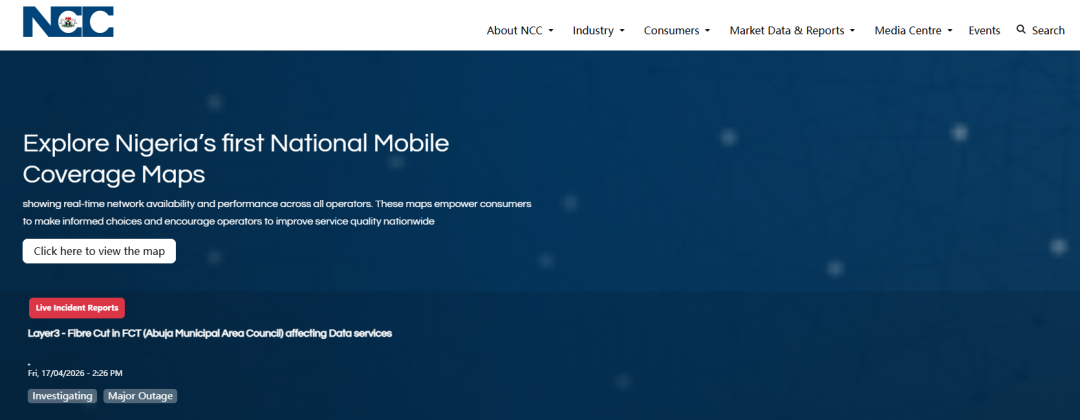Expand the Consumers dropdown arrow
This screenshot has width=1080, height=420.
pos(707,31)
